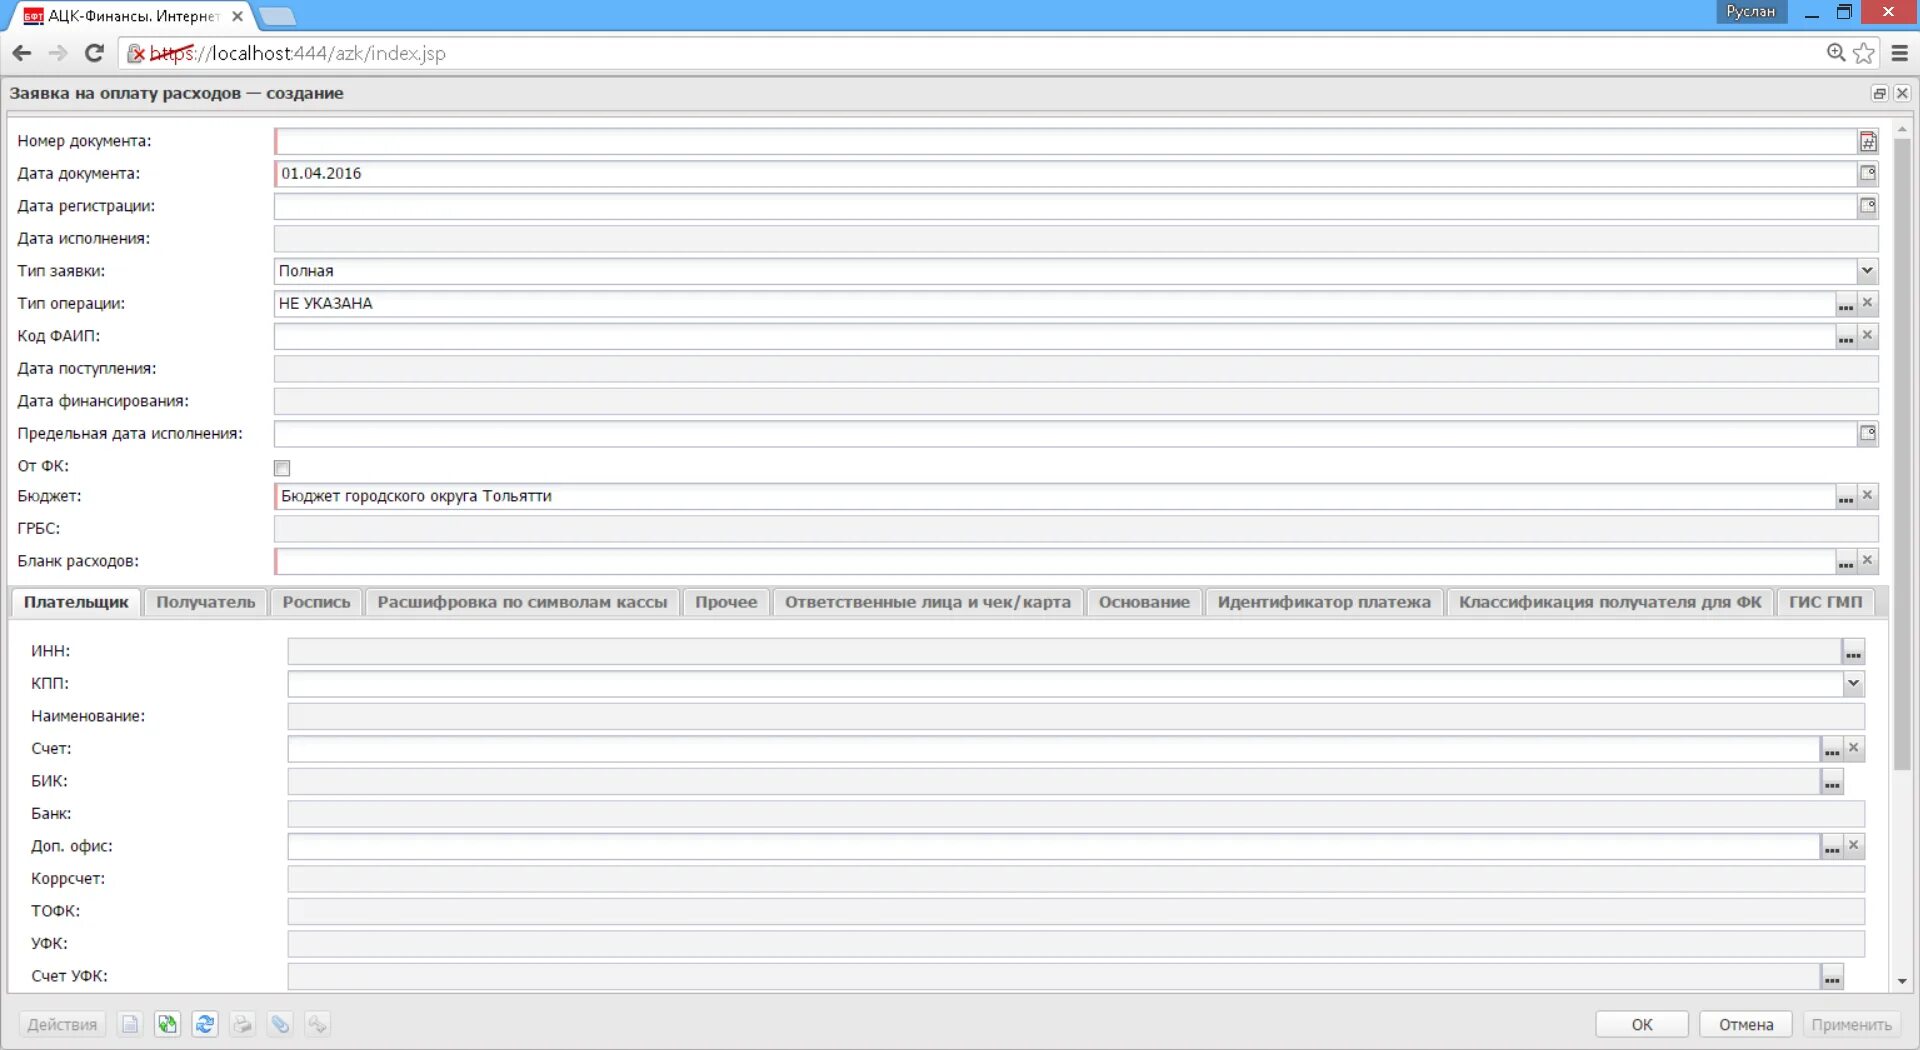1920x1050 pixels.
Task: Expand the КПП dropdown
Action: click(1853, 684)
